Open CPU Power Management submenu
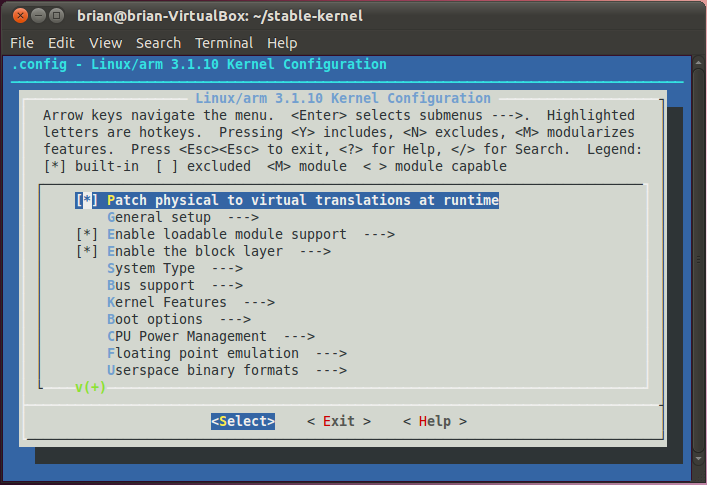This screenshot has width=707, height=485. tap(211, 337)
